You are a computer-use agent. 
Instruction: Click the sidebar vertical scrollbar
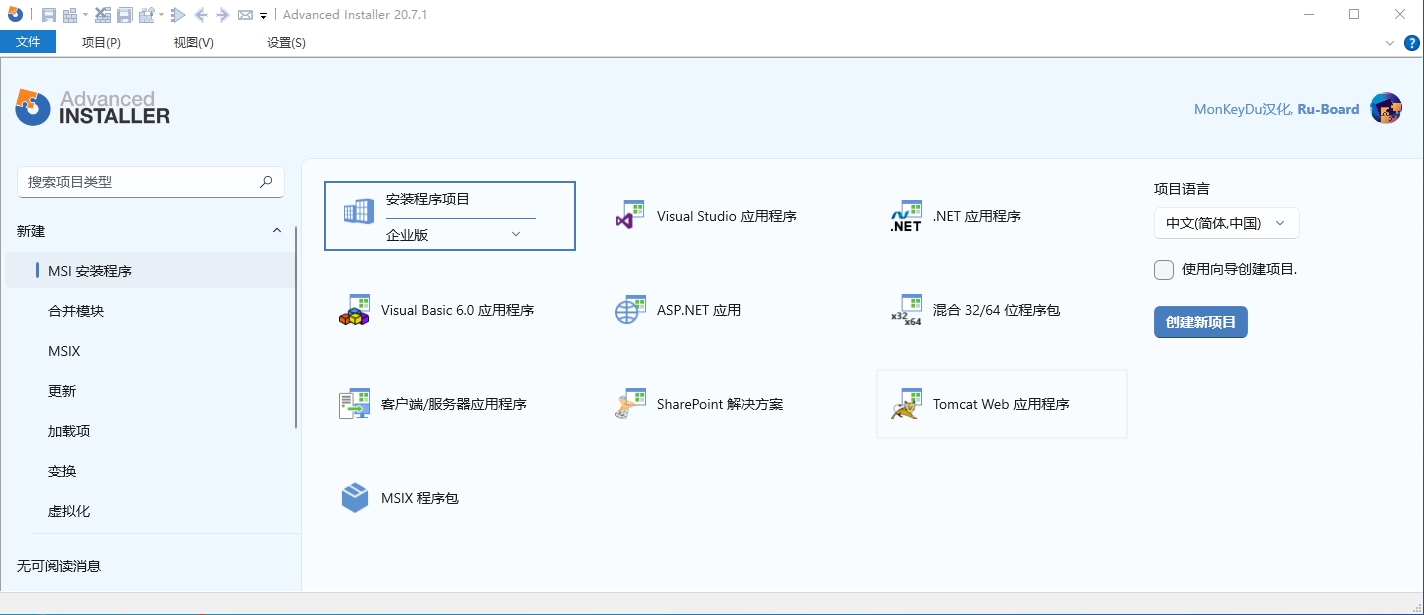[x=296, y=327]
